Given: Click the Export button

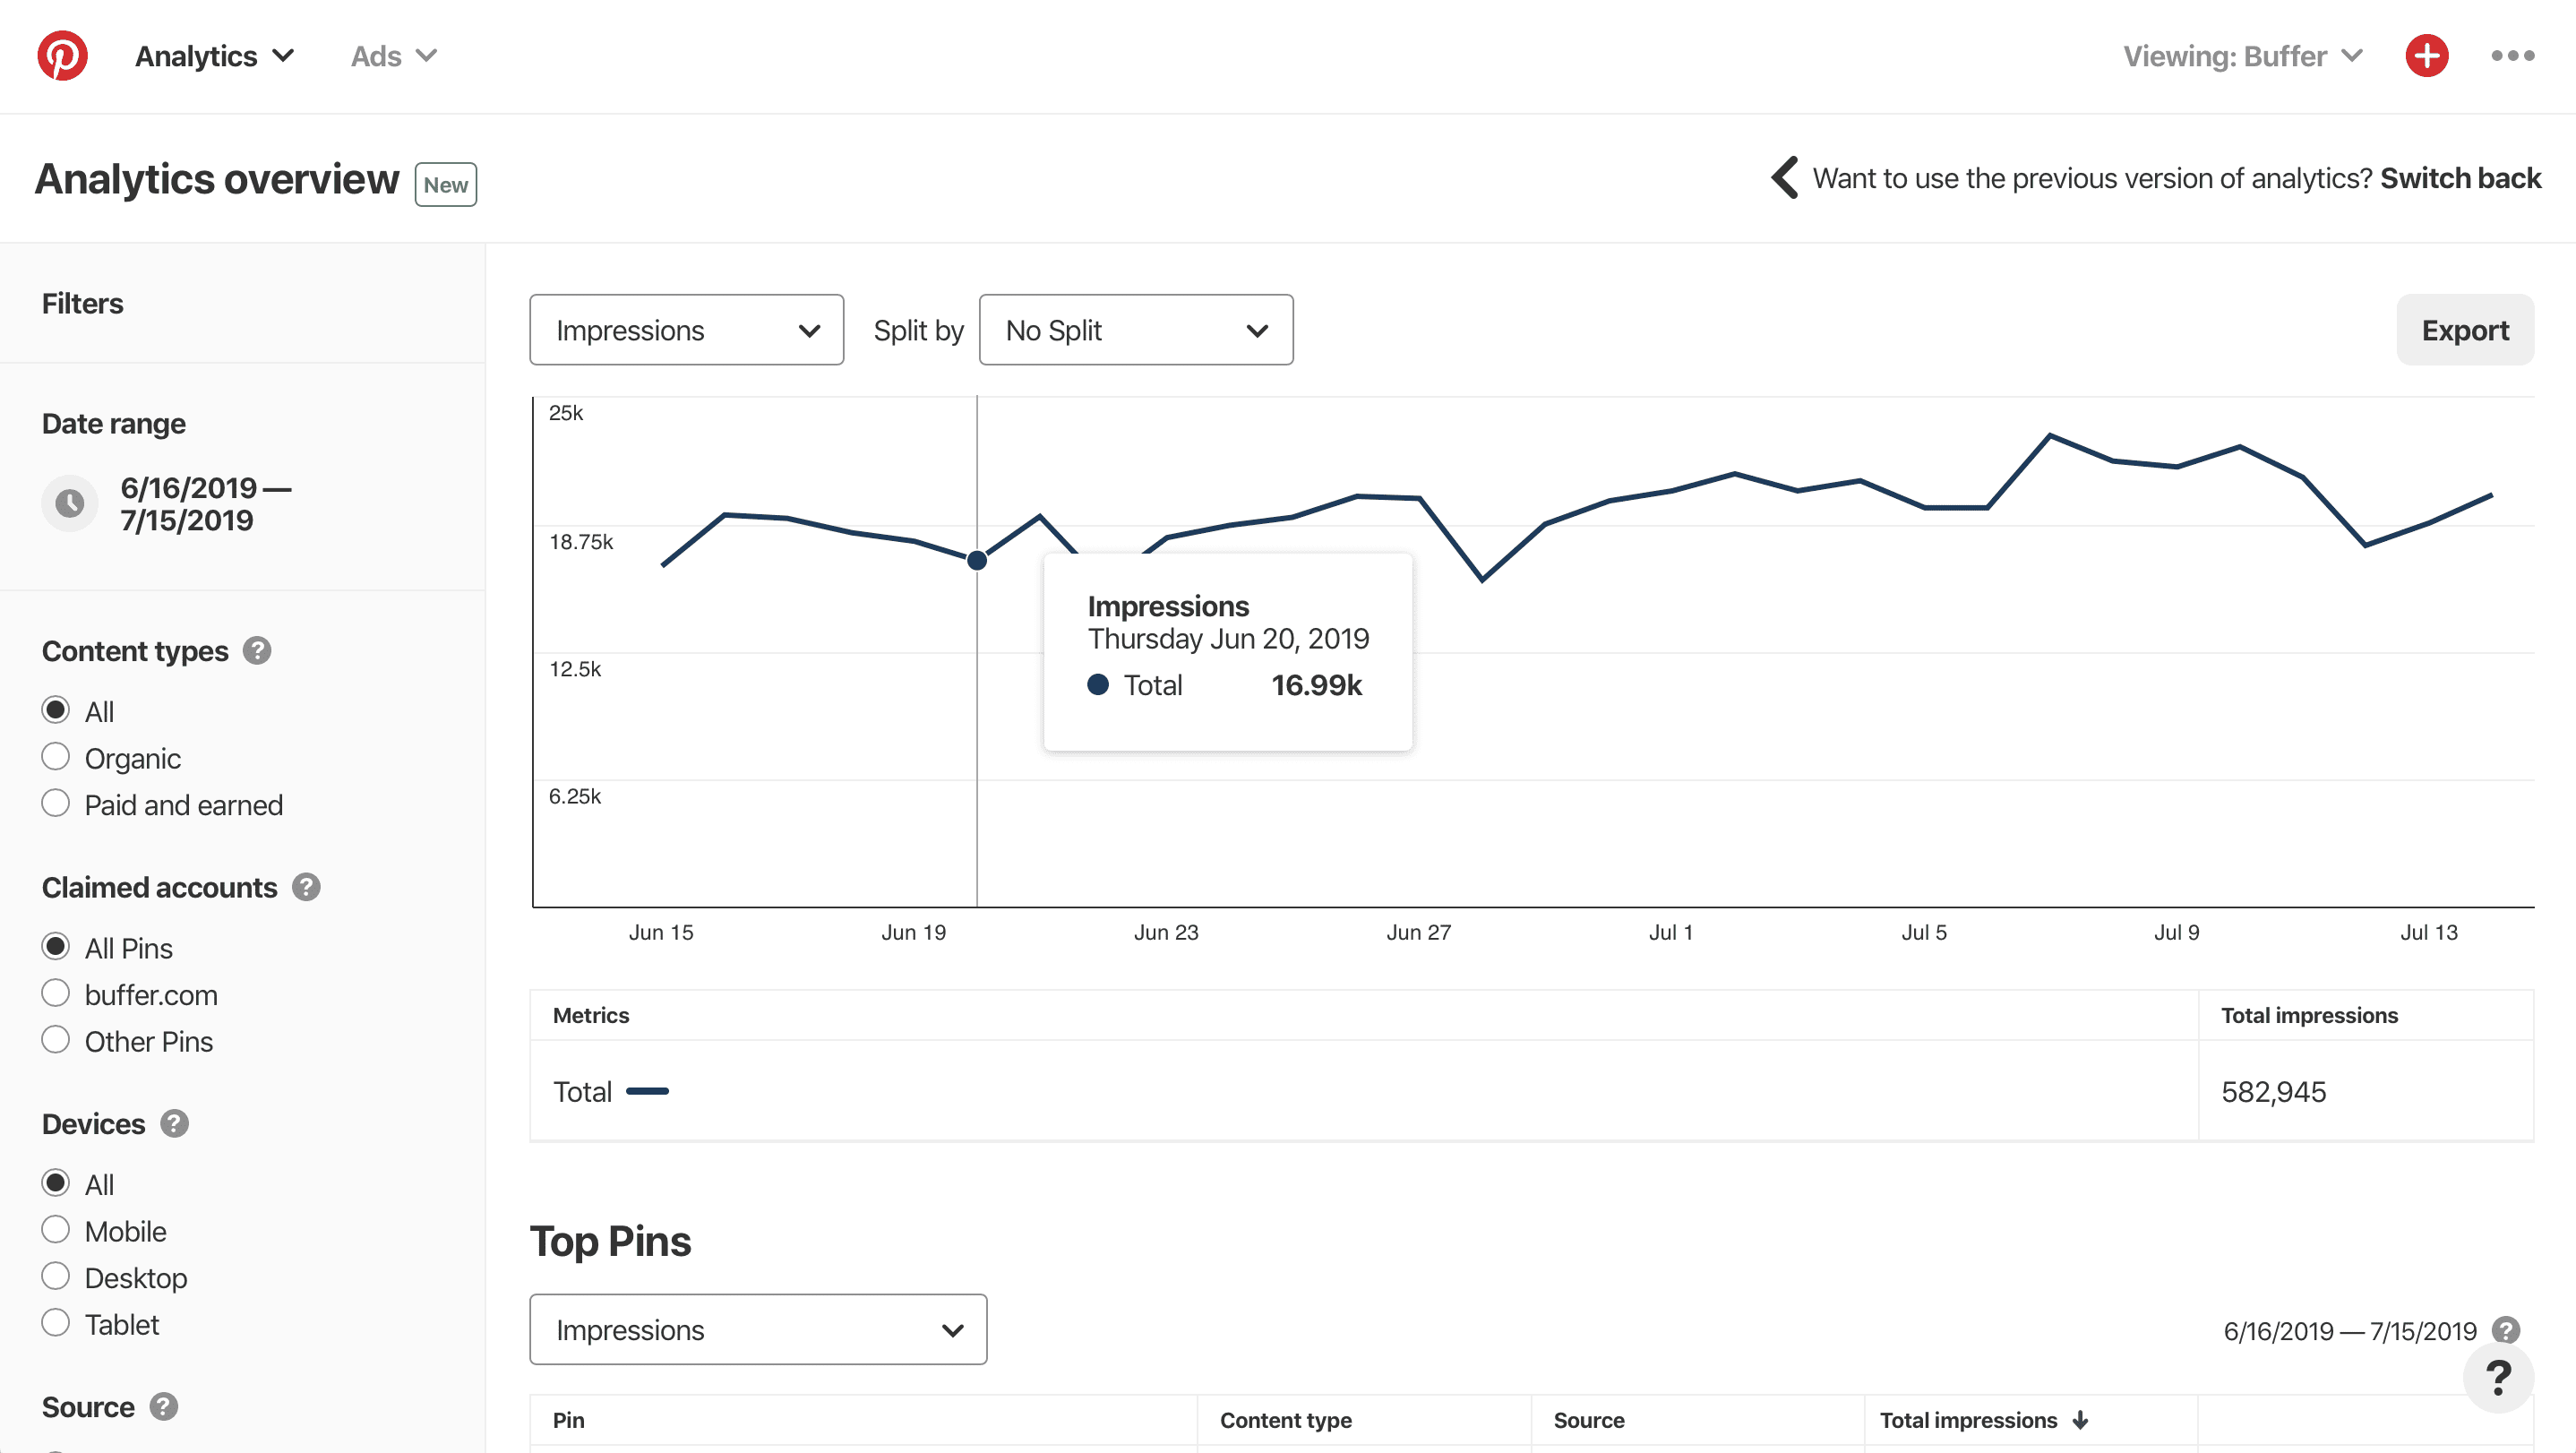Looking at the screenshot, I should (2463, 330).
